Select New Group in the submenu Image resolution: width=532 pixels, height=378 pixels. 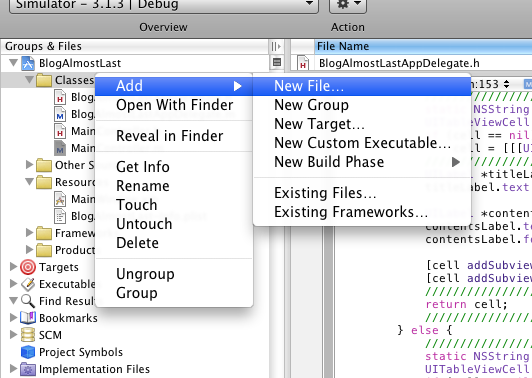click(x=362, y=105)
